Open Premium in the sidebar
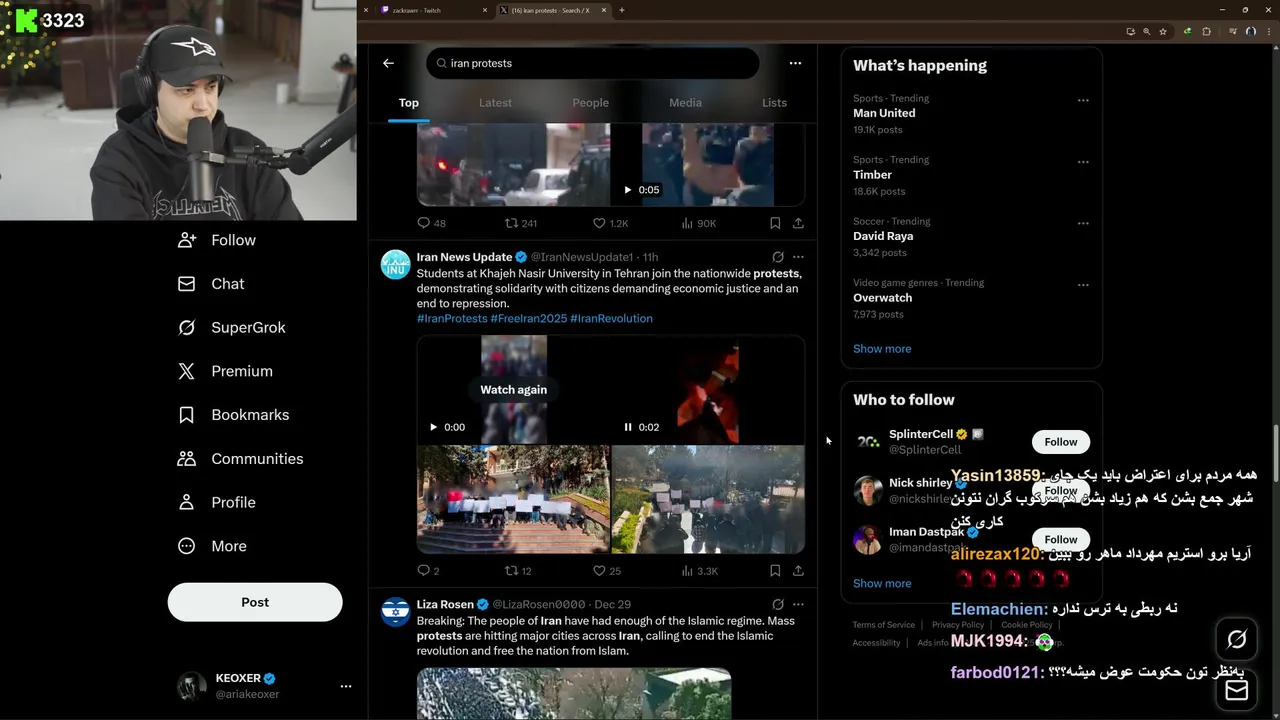 (225, 371)
